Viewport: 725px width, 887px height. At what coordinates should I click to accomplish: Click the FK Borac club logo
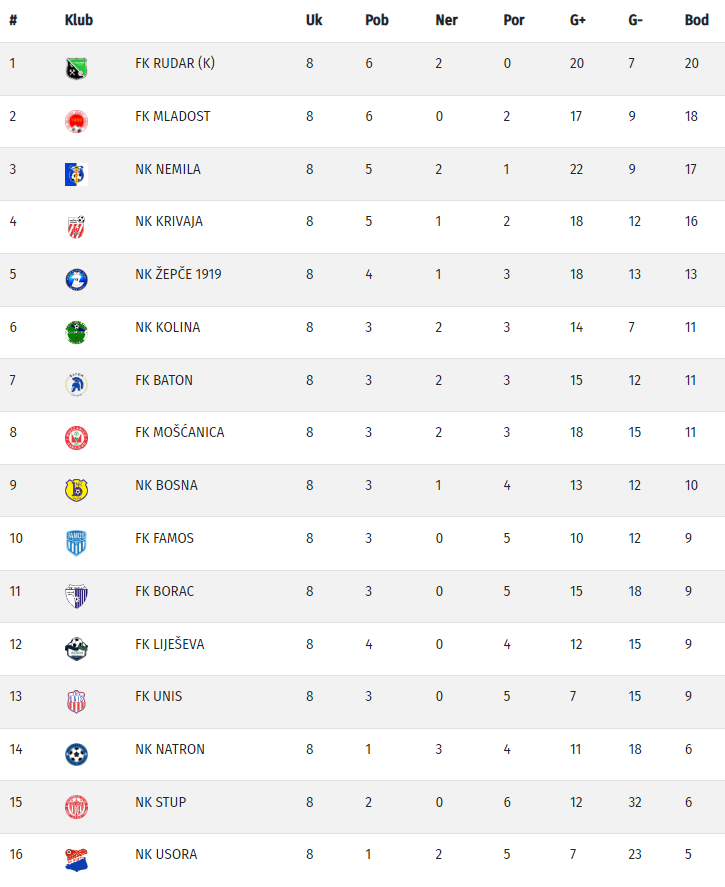[x=76, y=596]
